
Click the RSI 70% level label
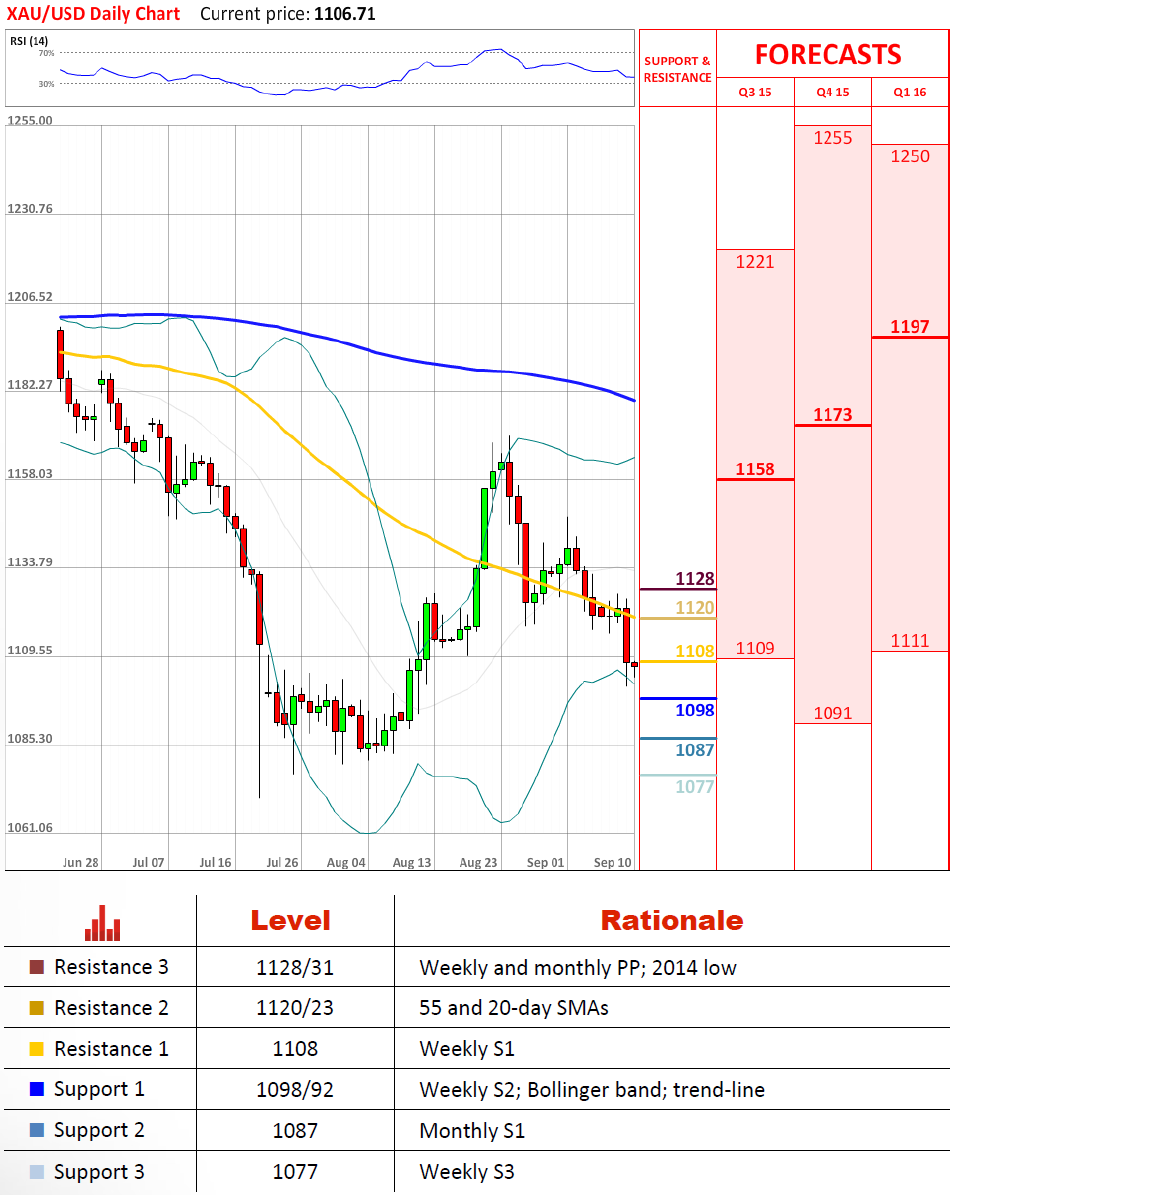(46, 53)
